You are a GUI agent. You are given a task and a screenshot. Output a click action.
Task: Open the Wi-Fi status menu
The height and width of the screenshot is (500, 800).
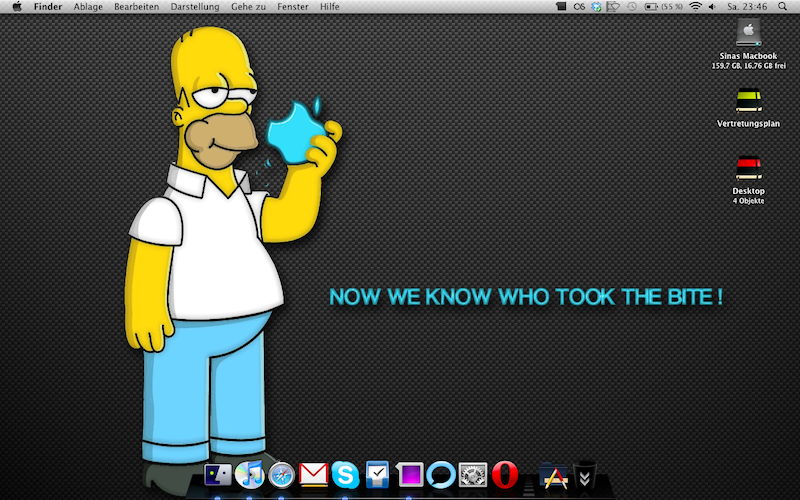695,7
